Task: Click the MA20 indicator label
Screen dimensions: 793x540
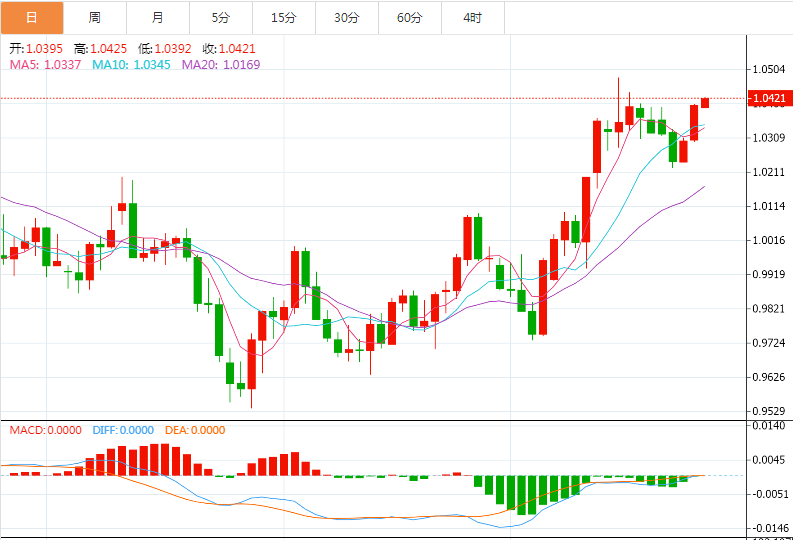Action: tap(221, 65)
